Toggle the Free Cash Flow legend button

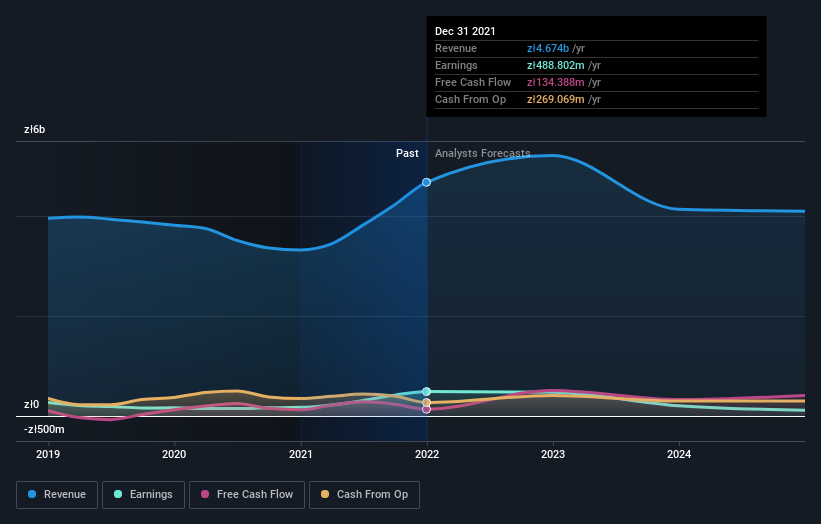247,495
